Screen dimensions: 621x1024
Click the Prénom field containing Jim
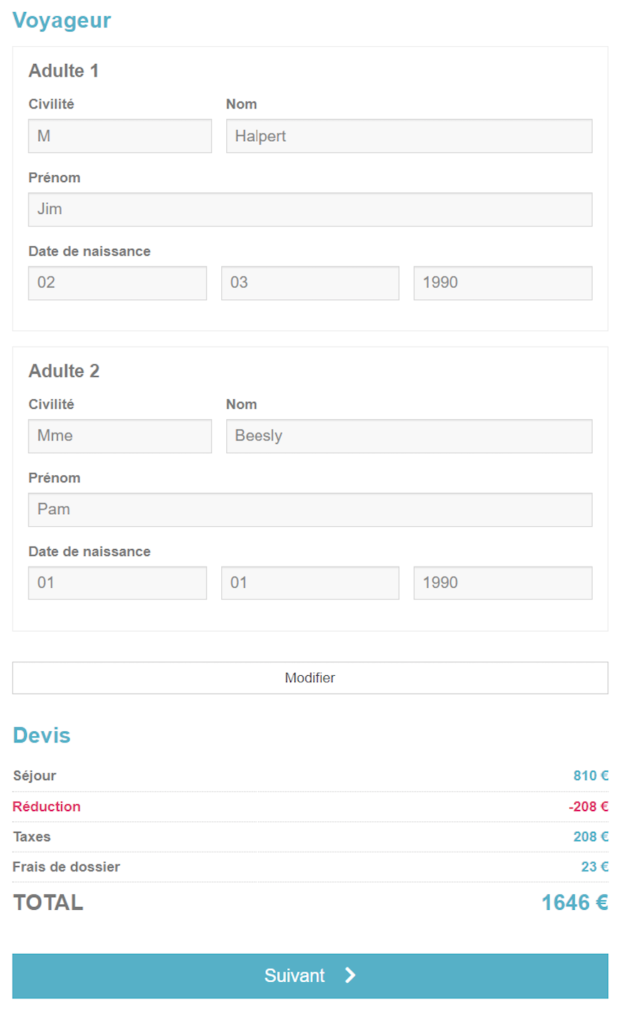click(310, 210)
